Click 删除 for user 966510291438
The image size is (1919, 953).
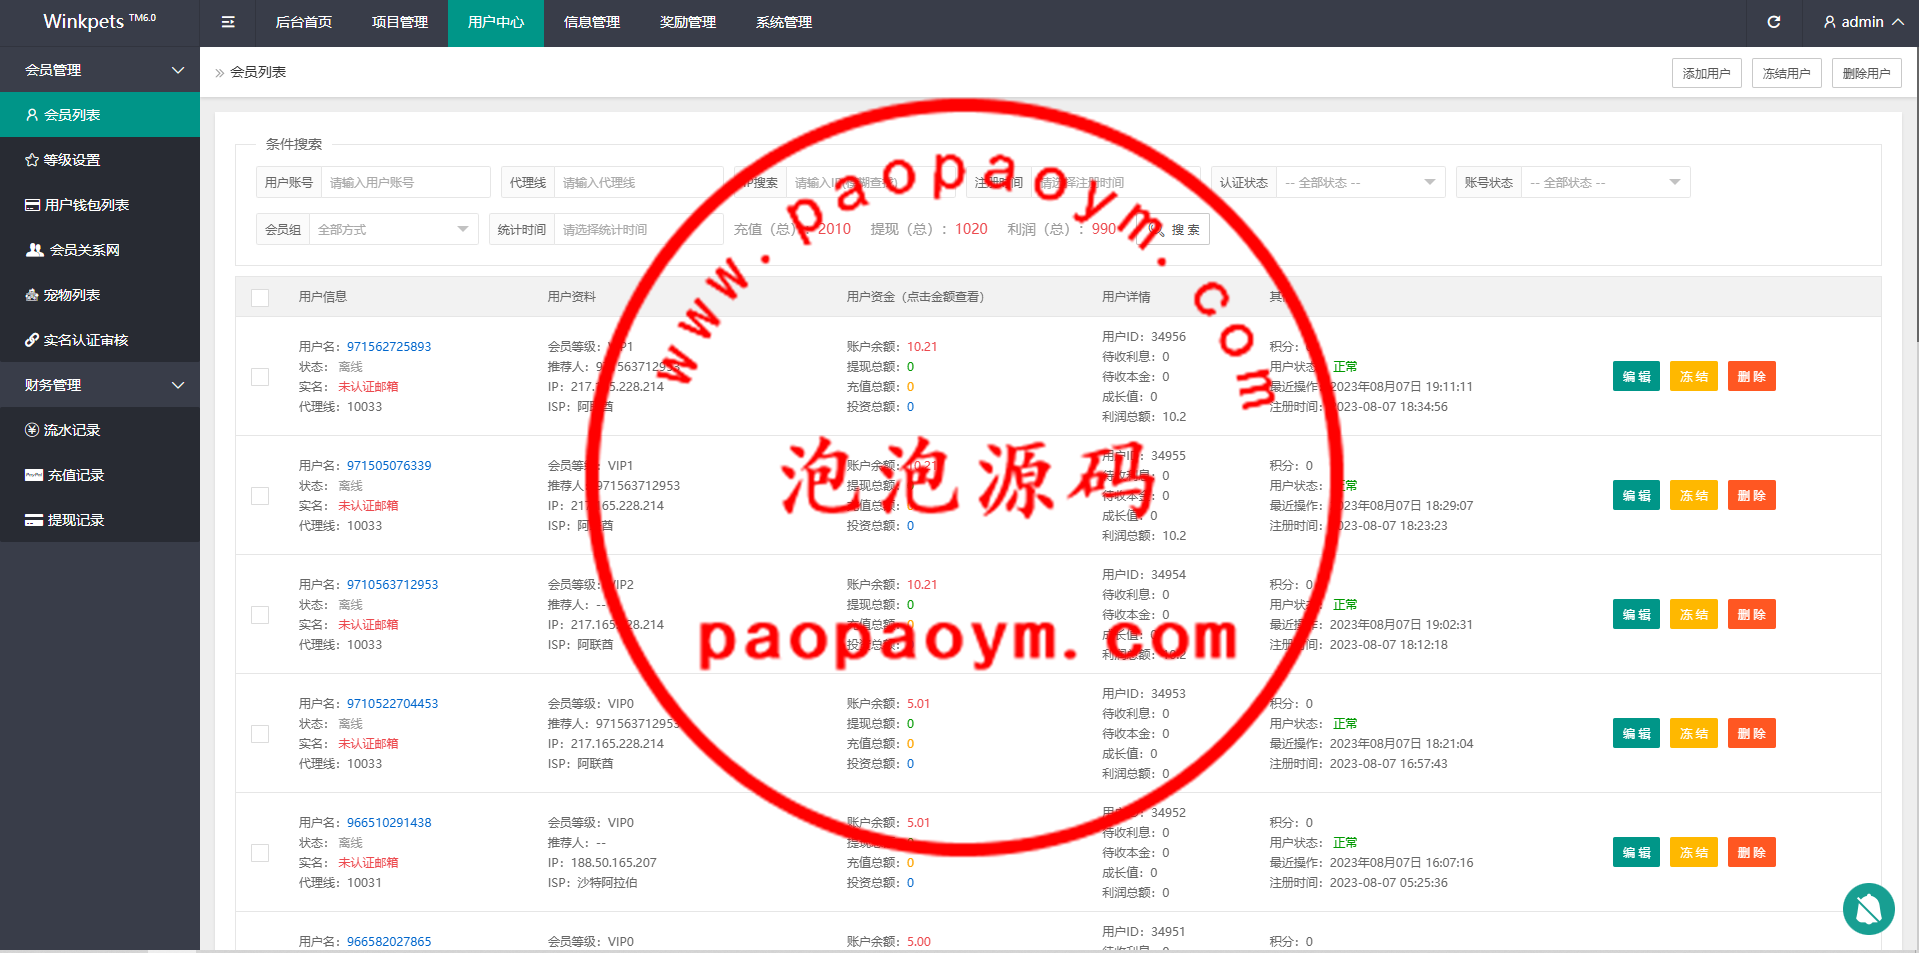1752,853
